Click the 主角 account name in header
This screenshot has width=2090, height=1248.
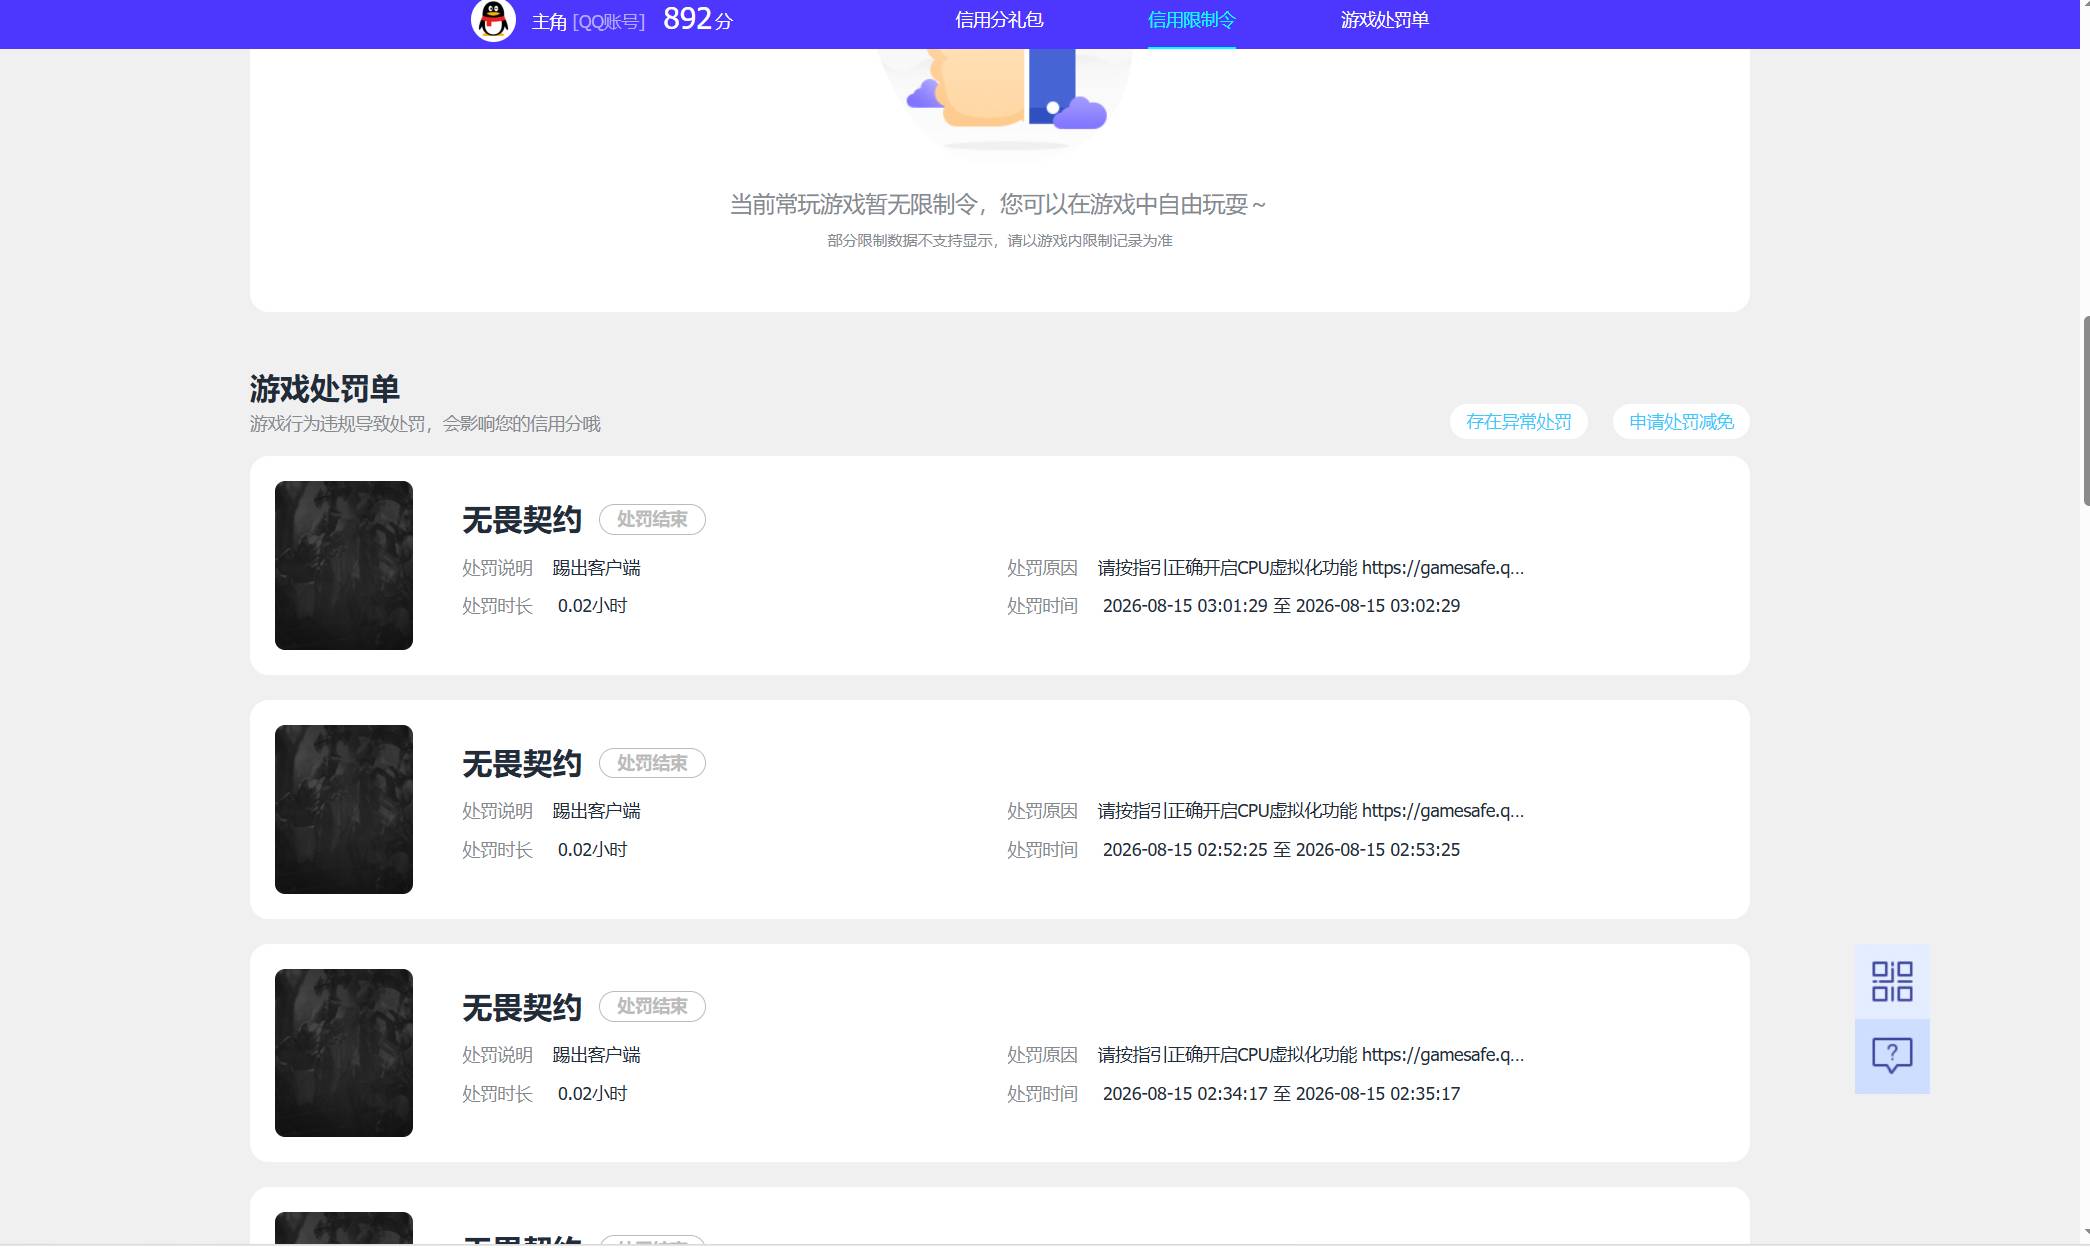click(549, 21)
